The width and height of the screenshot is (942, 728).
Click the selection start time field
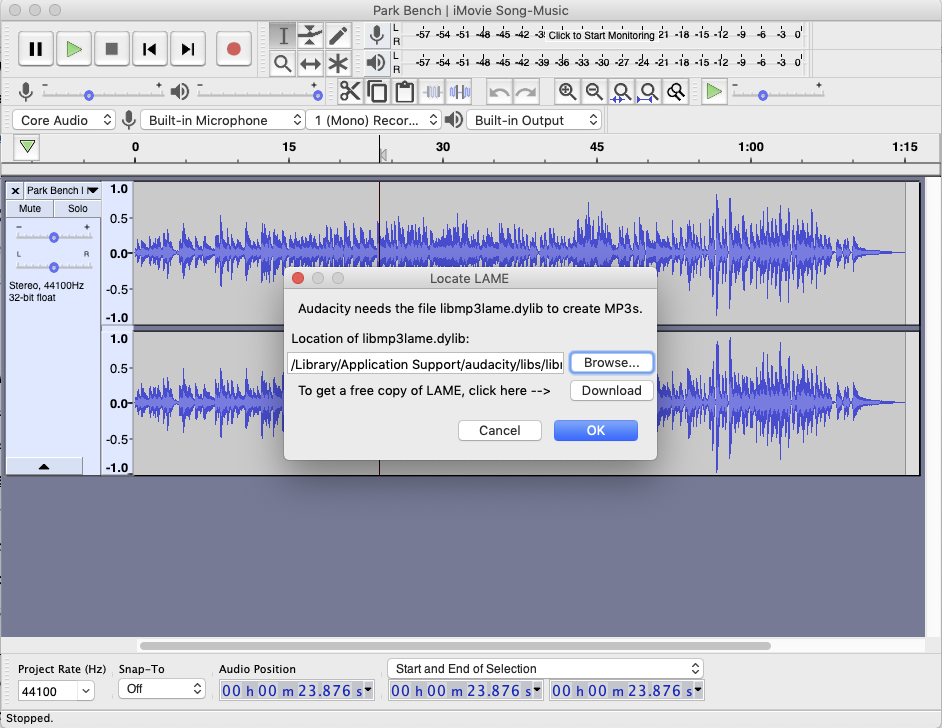[466, 691]
